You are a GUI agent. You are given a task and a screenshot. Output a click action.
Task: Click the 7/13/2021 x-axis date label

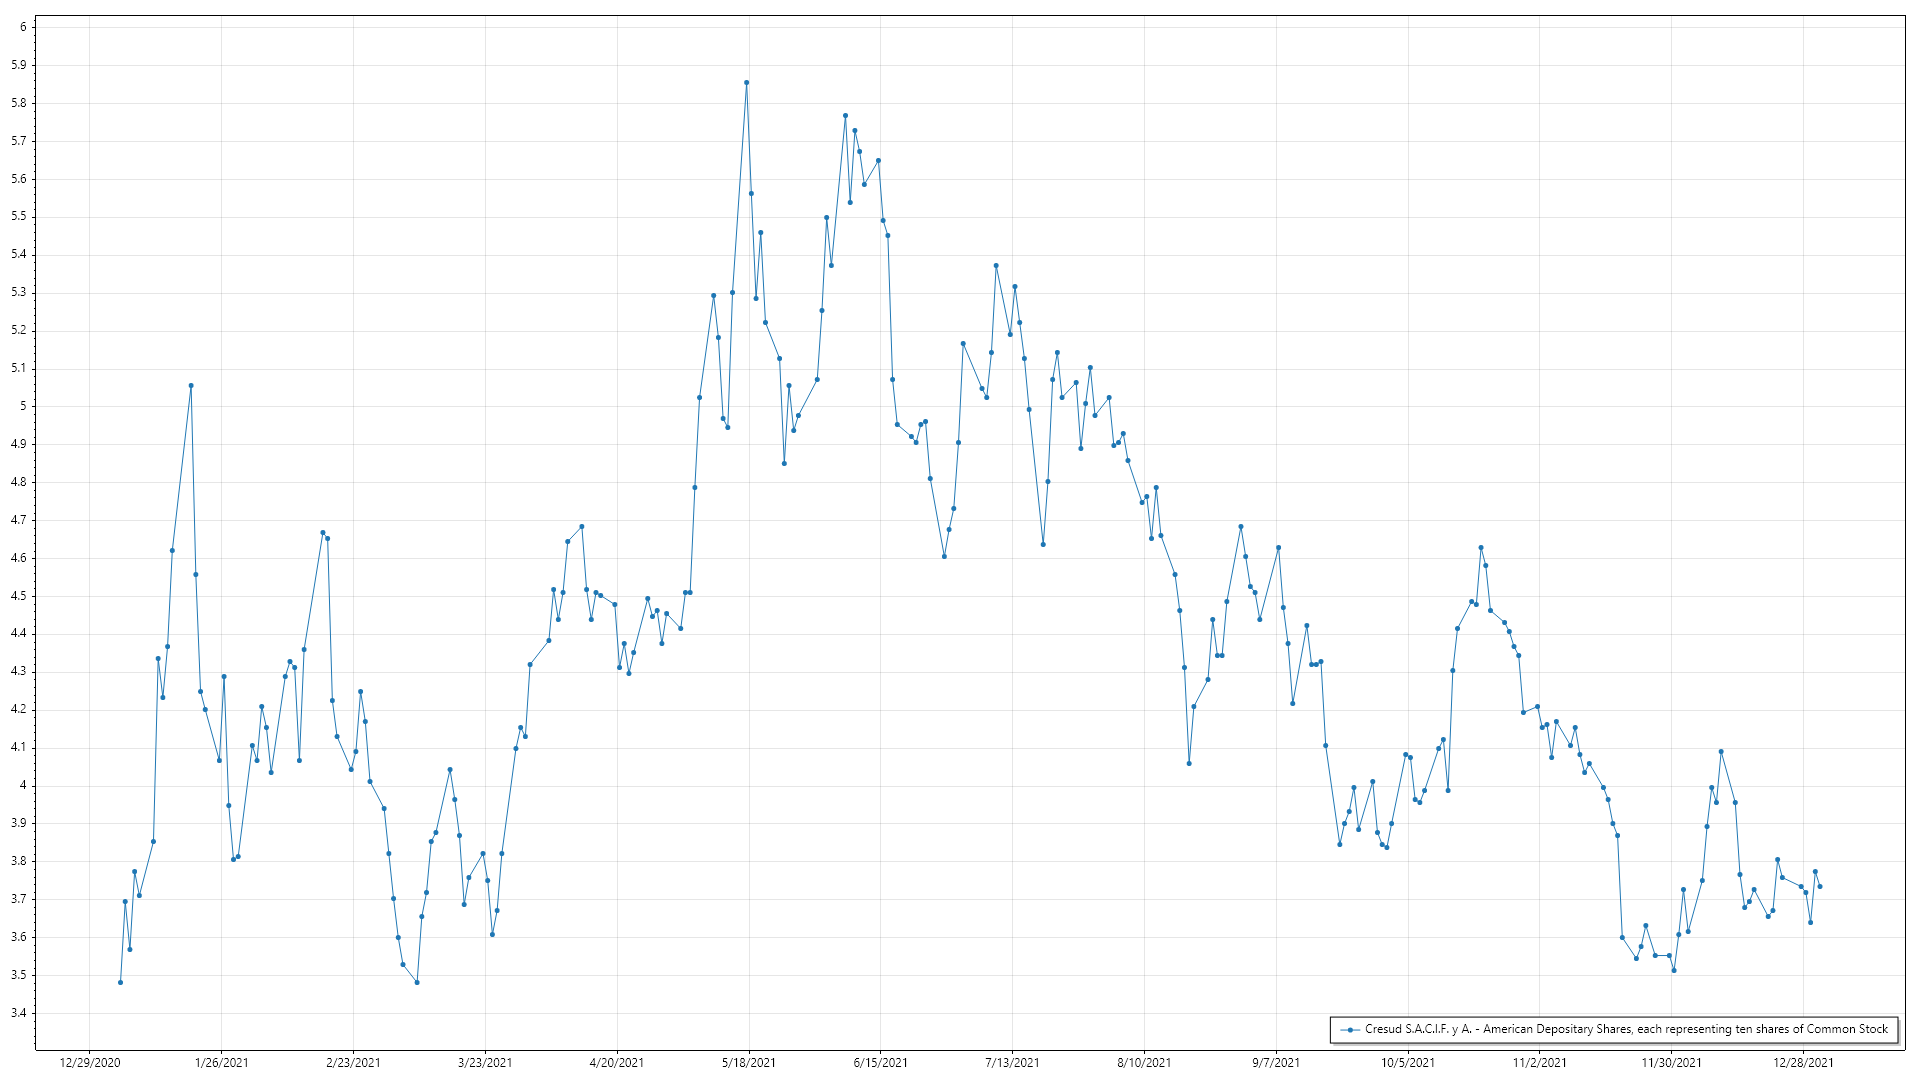(1012, 1062)
